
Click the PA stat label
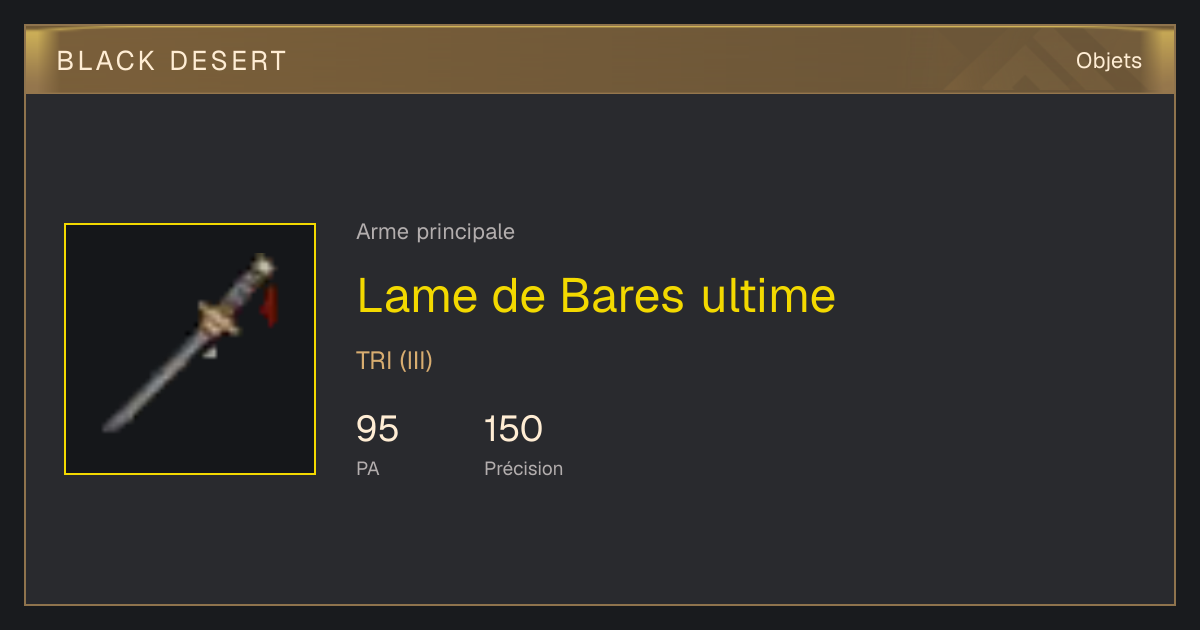point(367,468)
